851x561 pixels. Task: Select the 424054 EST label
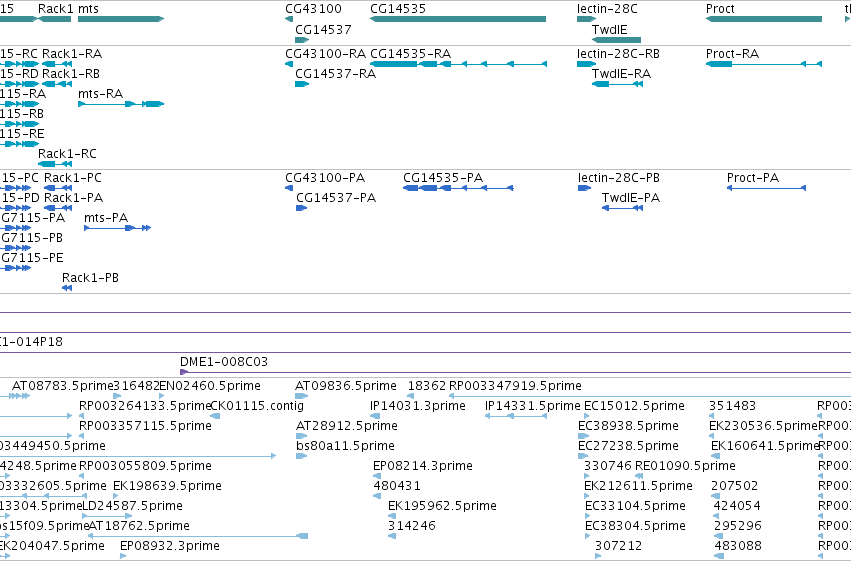pyautogui.click(x=737, y=506)
